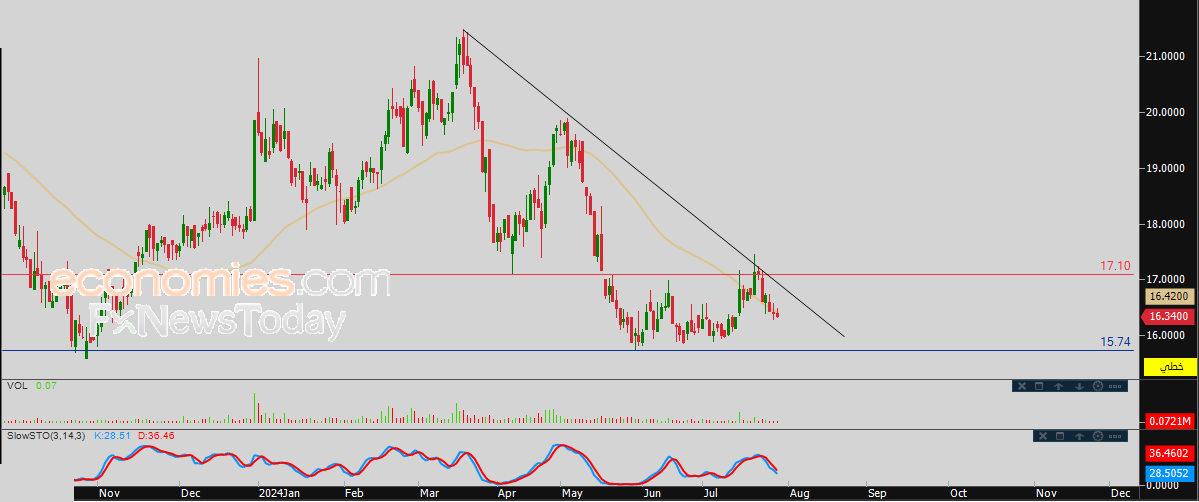Move the VOL panel down
1199x502 pixels.
(1079, 386)
